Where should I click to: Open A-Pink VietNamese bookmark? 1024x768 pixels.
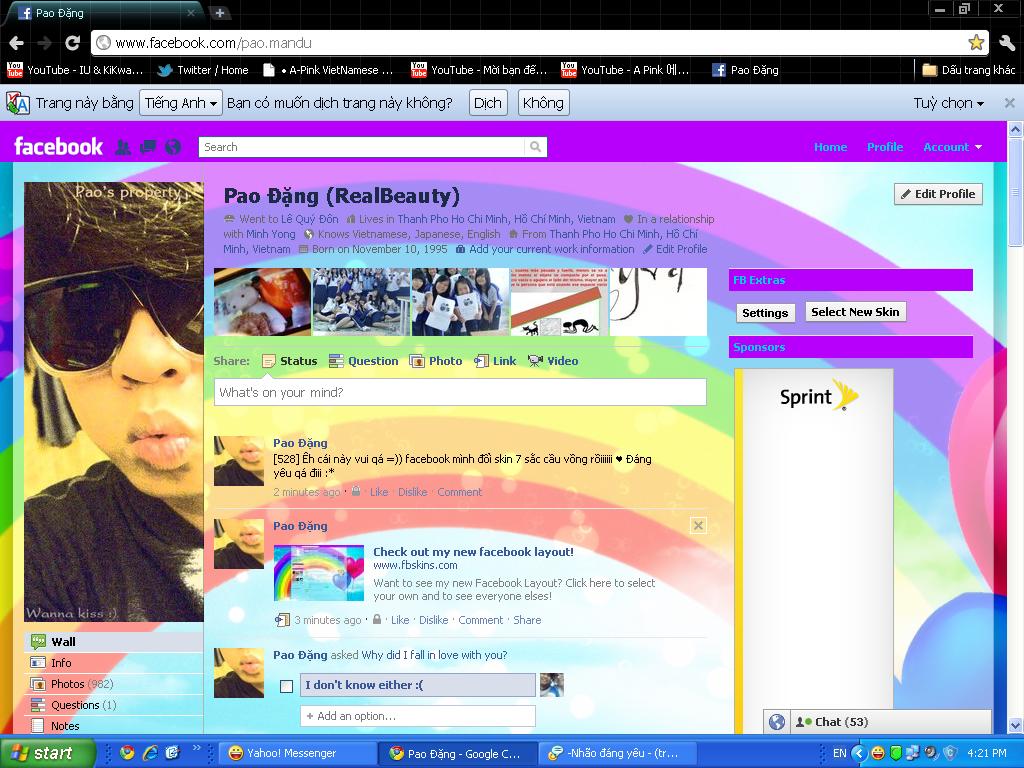tap(328, 70)
